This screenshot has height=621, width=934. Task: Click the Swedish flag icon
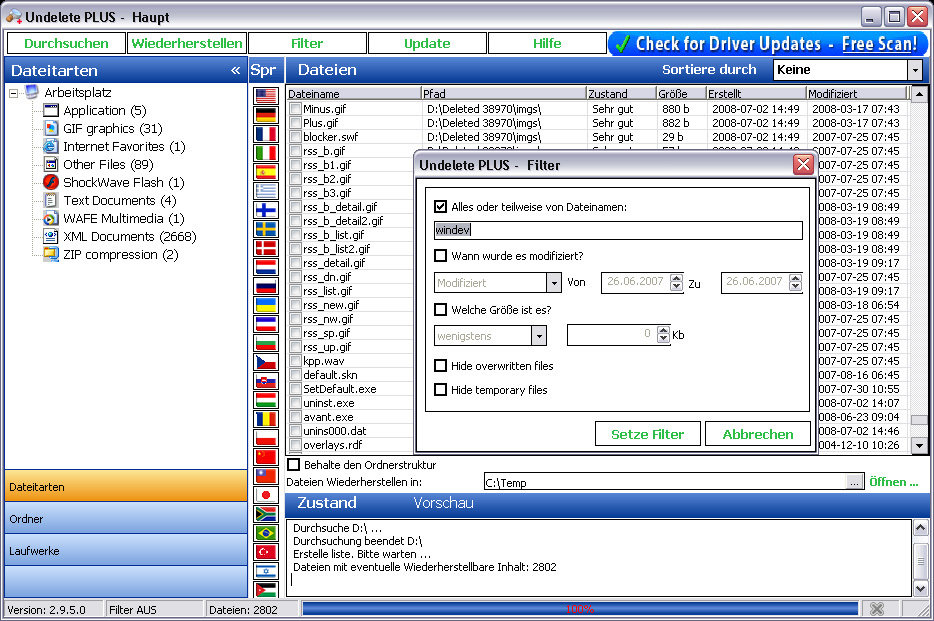[266, 229]
